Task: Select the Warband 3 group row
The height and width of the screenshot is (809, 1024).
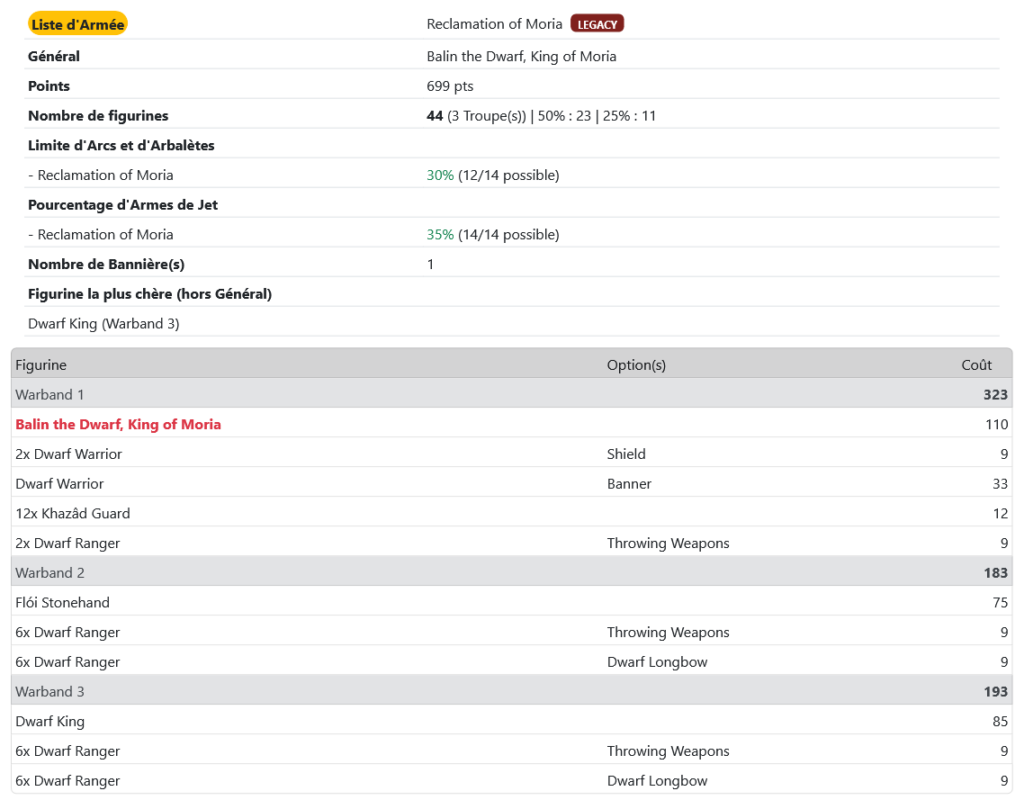Action: point(511,691)
